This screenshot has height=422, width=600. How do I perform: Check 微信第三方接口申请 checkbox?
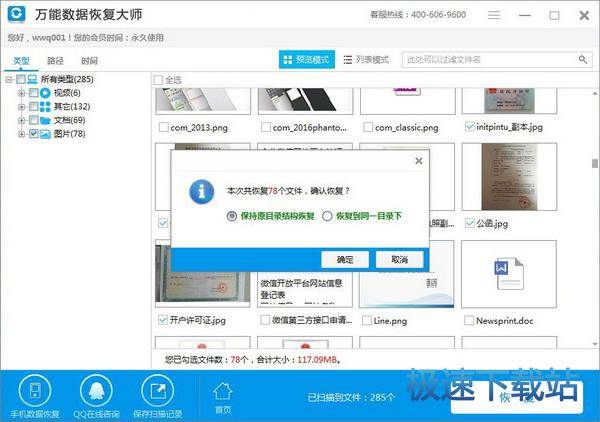click(x=265, y=319)
